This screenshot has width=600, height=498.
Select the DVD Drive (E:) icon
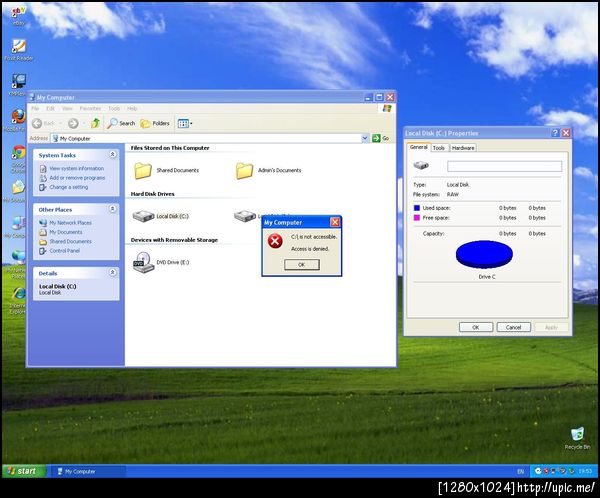coord(143,262)
